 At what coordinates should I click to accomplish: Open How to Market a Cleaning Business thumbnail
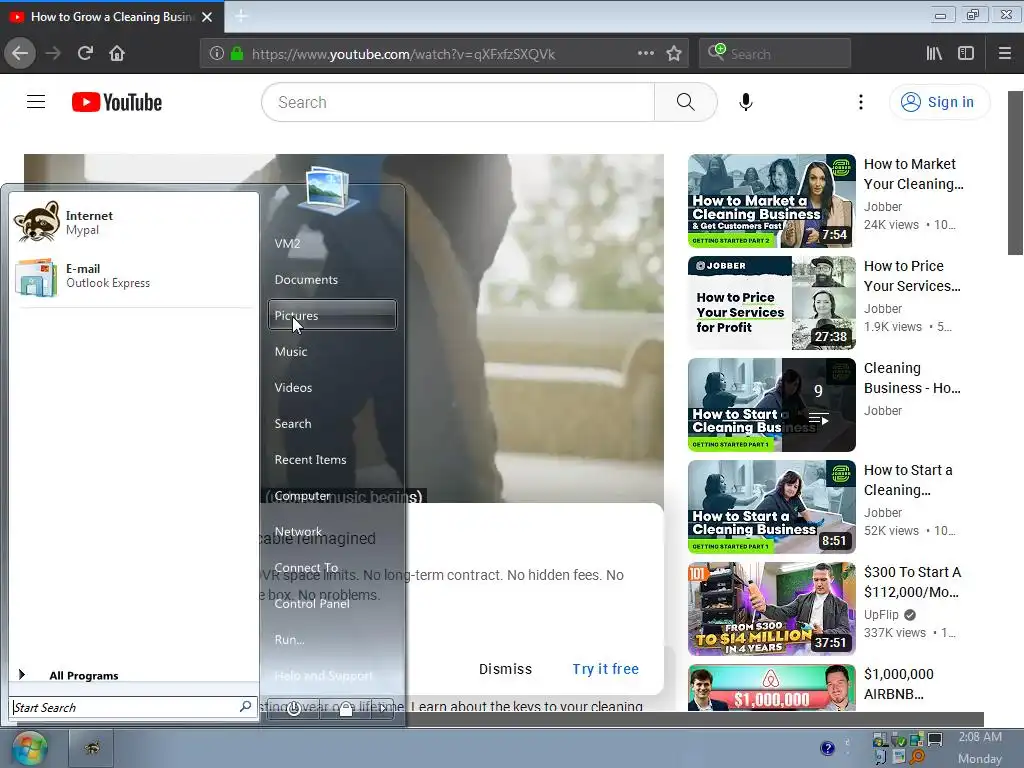(x=771, y=201)
